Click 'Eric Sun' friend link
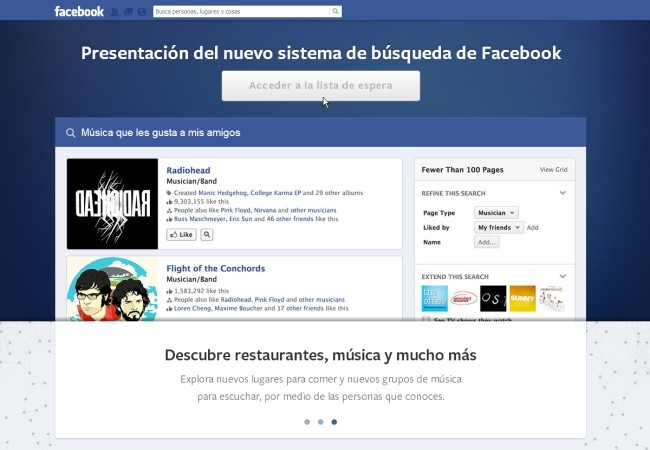Viewport: 650px width, 450px height. pos(240,219)
